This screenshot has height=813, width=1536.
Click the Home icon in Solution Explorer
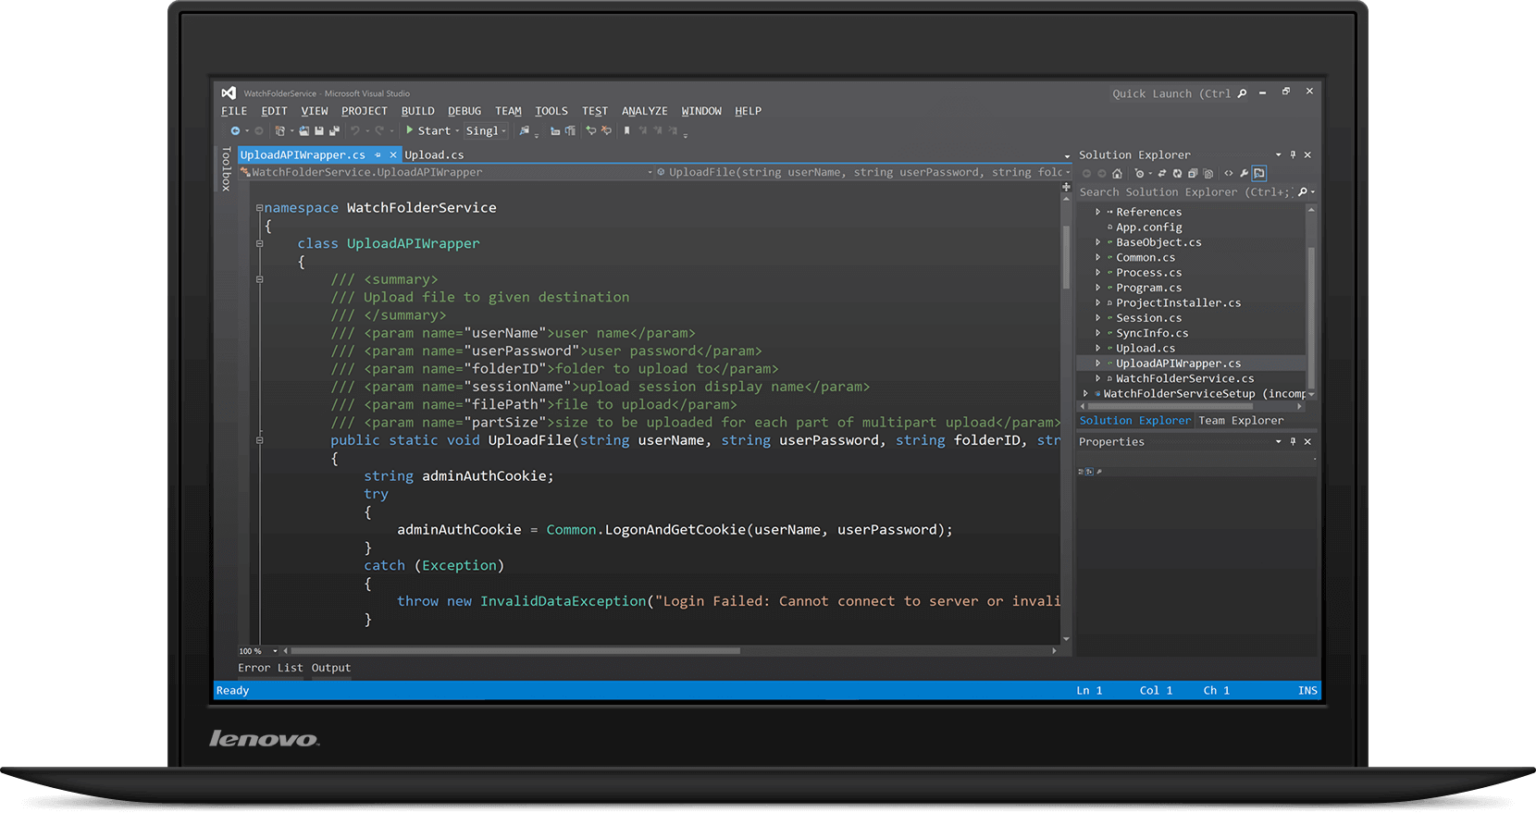click(1117, 174)
